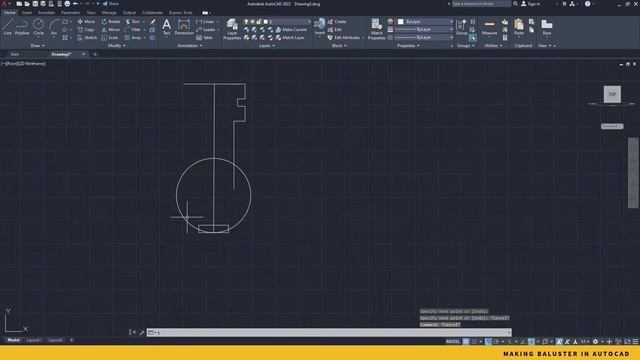Activate the Fillet command

coord(133,30)
